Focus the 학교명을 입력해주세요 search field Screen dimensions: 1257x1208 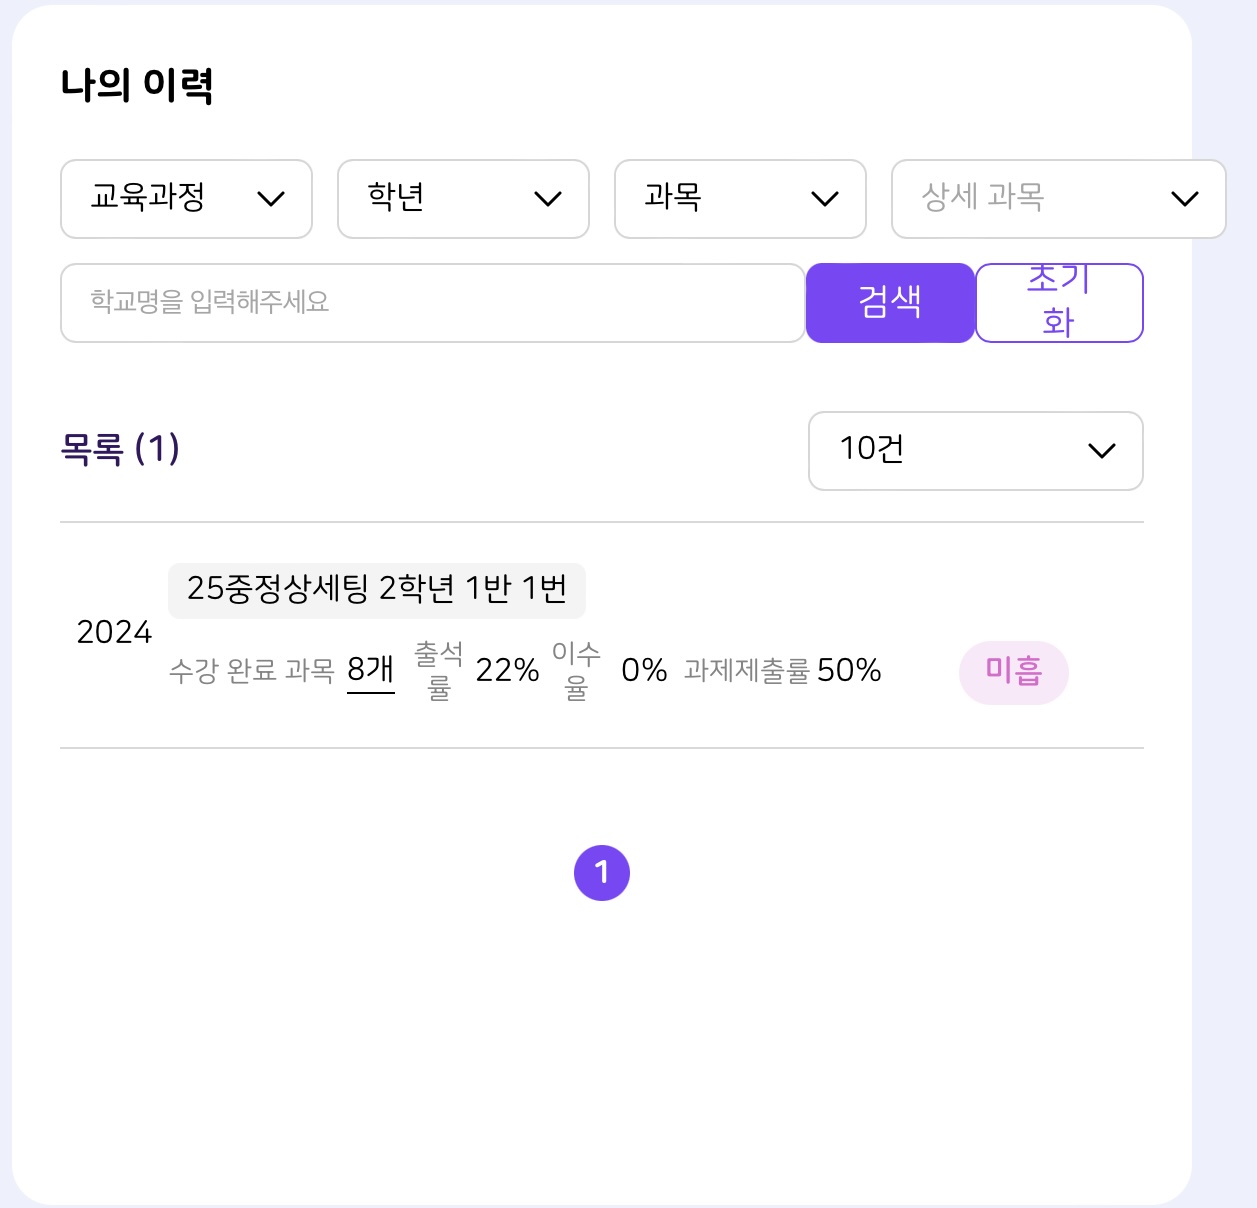[432, 303]
